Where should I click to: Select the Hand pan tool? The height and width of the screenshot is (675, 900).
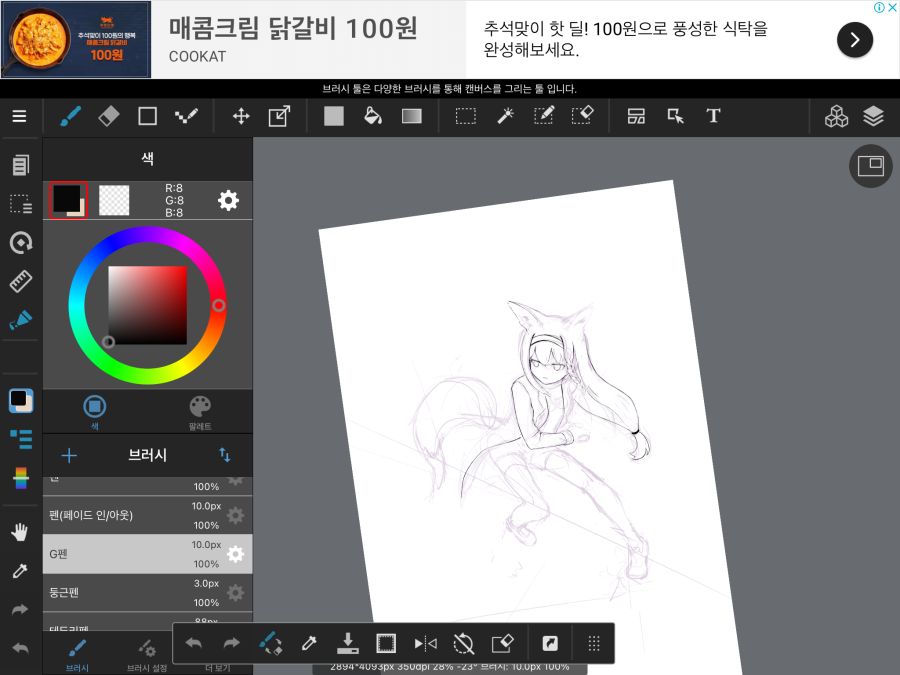[20, 532]
